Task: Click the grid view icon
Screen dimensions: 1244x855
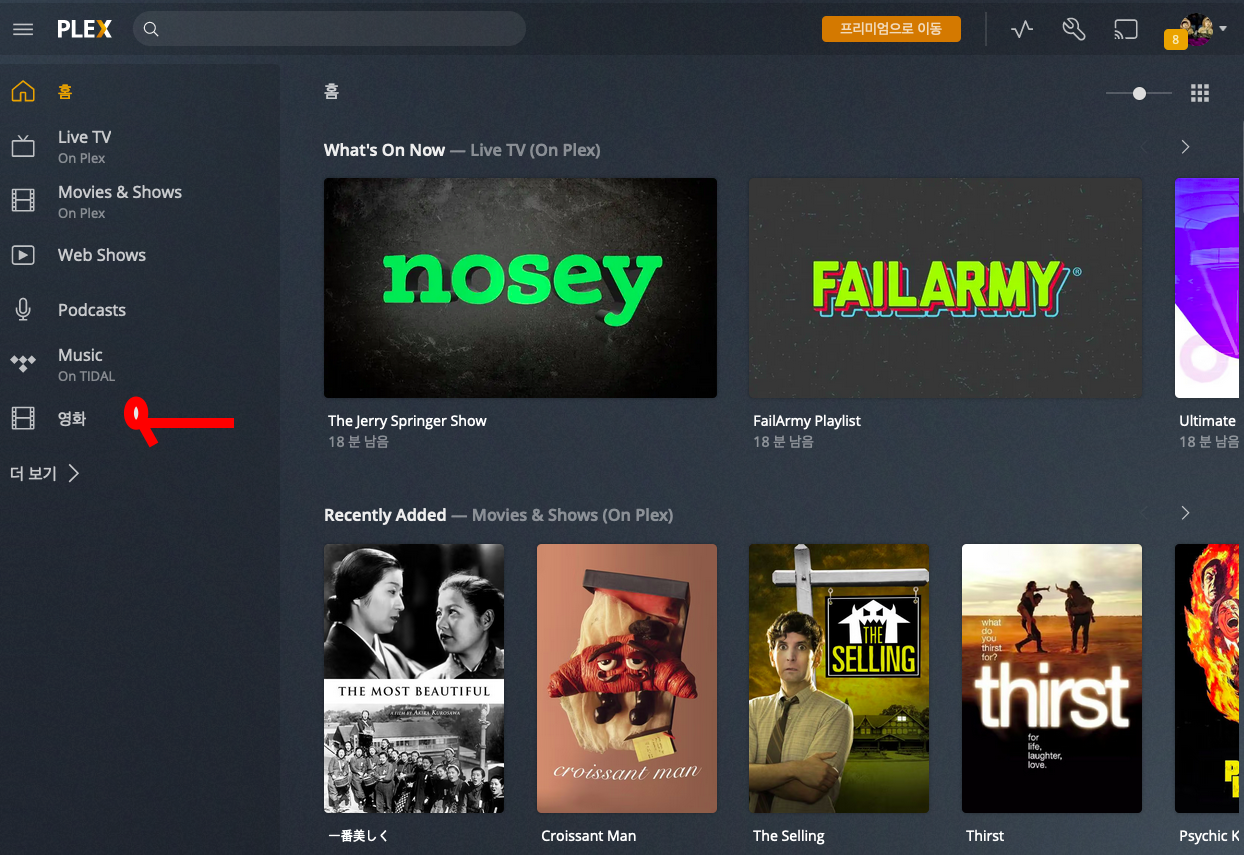Action: pos(1200,93)
